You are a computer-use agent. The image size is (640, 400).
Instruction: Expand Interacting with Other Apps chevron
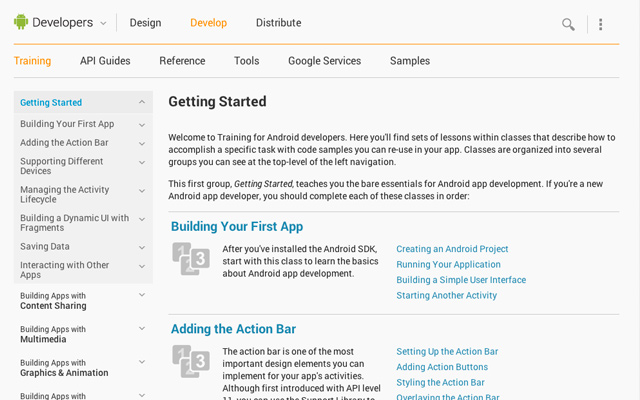[142, 266]
